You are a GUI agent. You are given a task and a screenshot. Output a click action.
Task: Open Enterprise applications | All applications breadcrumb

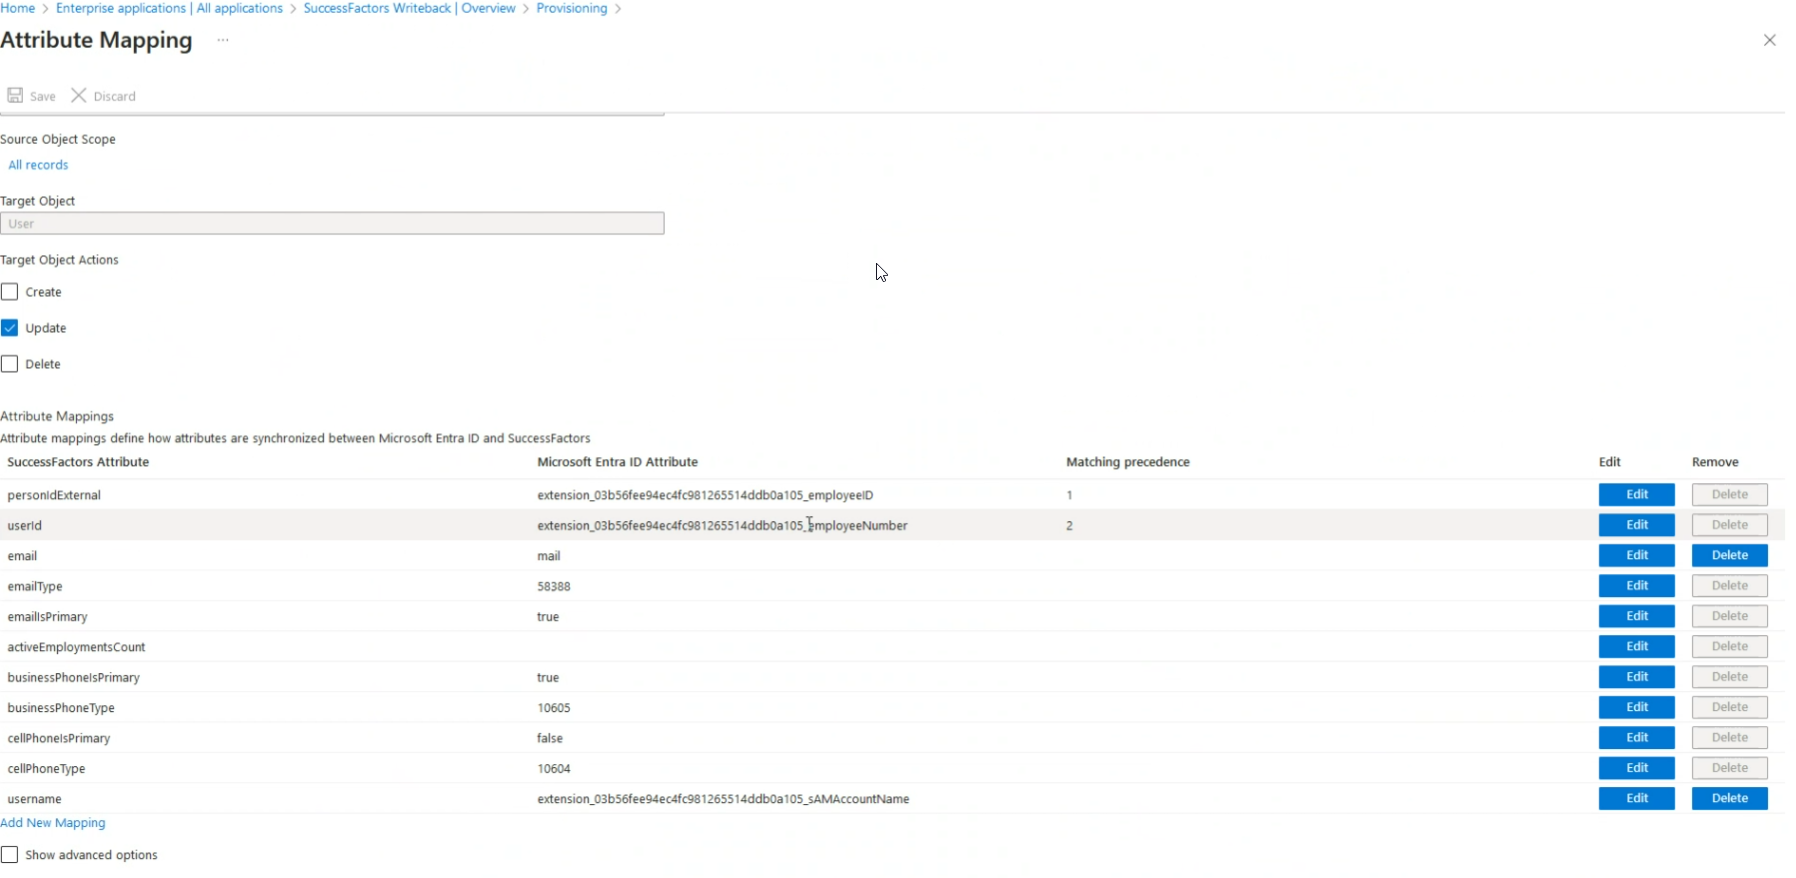169,8
